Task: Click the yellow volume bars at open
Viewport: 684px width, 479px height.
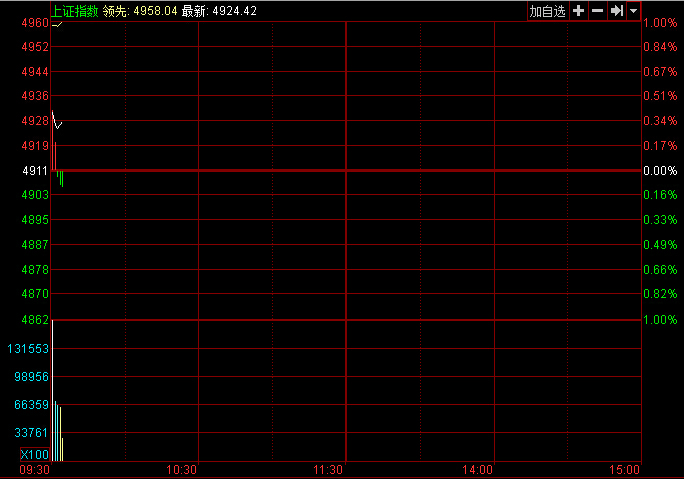Action: click(x=57, y=432)
